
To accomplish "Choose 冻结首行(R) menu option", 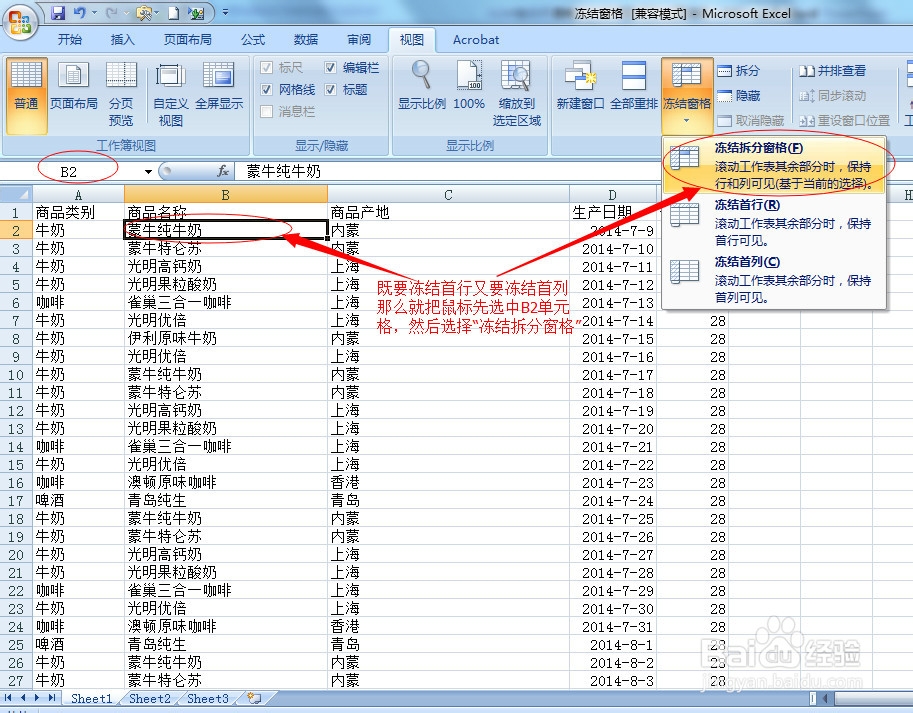I will 774,222.
